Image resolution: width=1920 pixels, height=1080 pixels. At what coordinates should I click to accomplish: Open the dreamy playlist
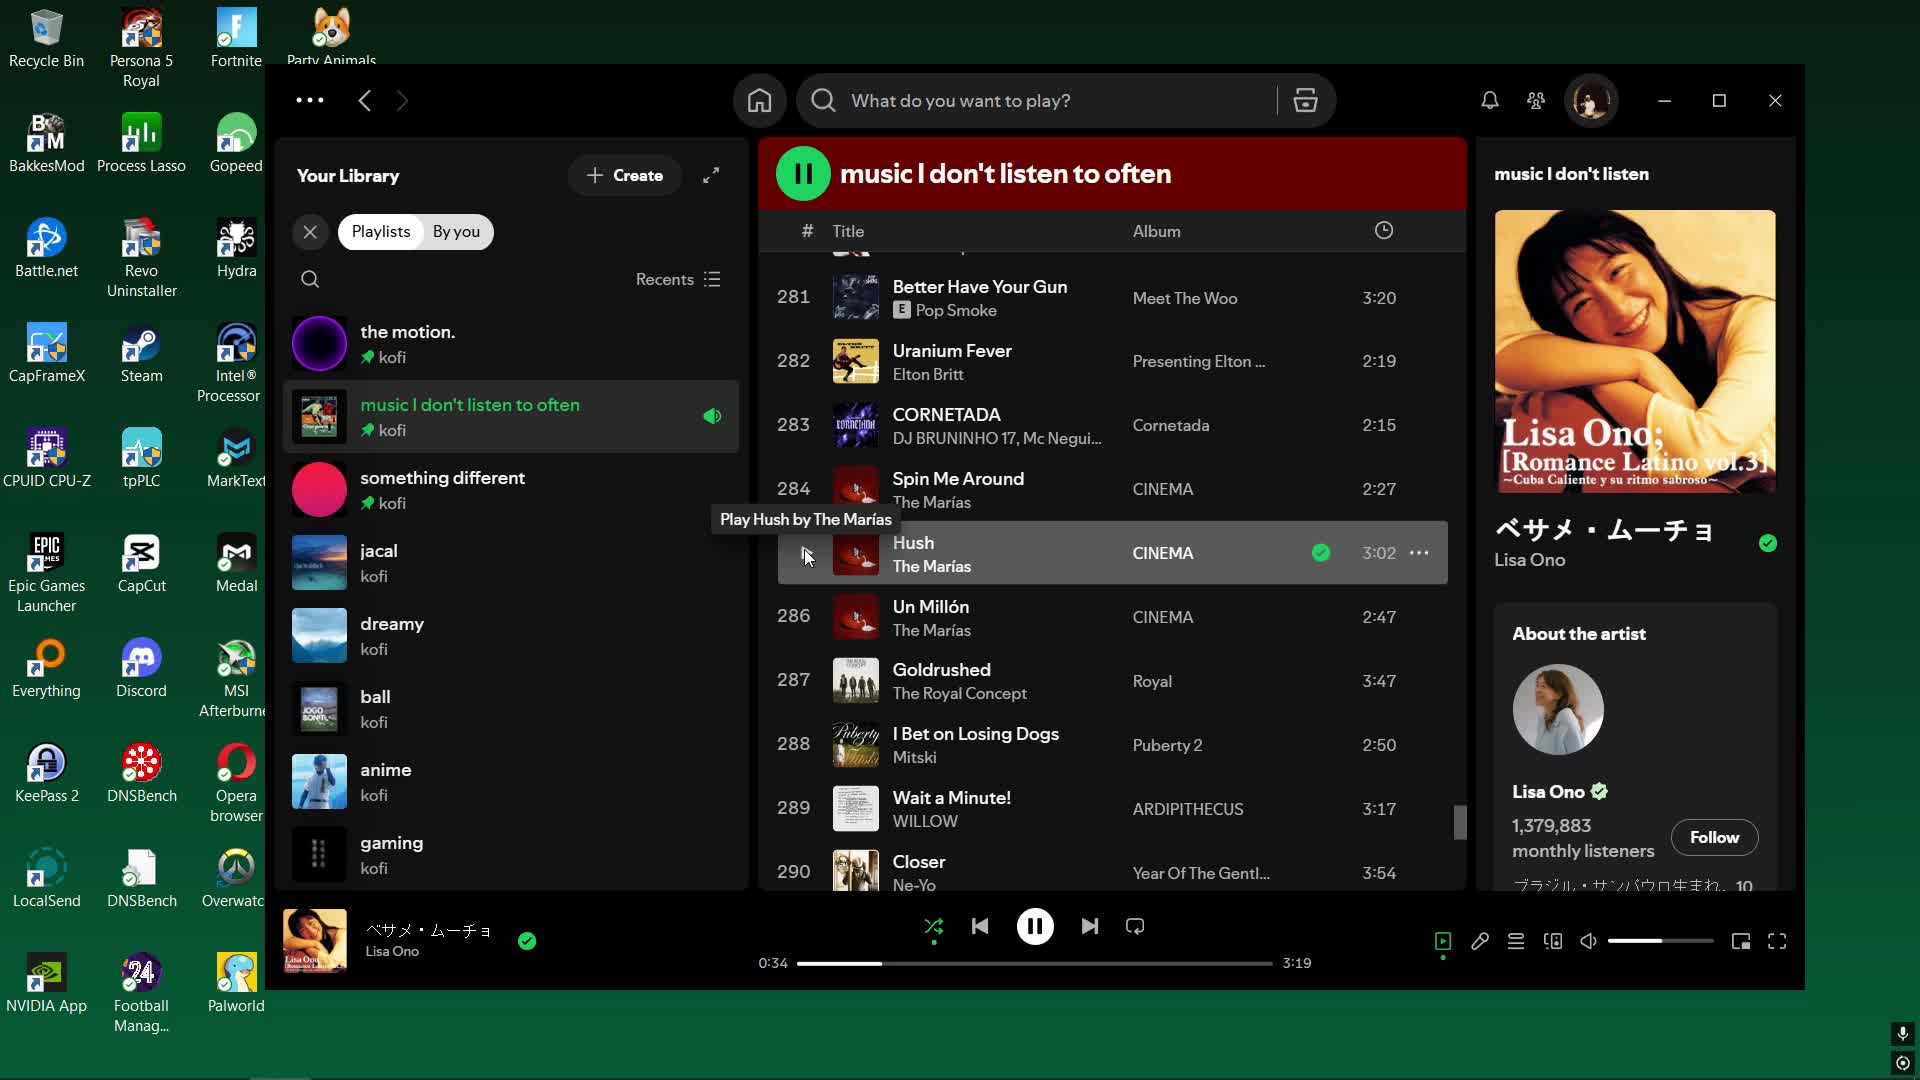coord(511,636)
